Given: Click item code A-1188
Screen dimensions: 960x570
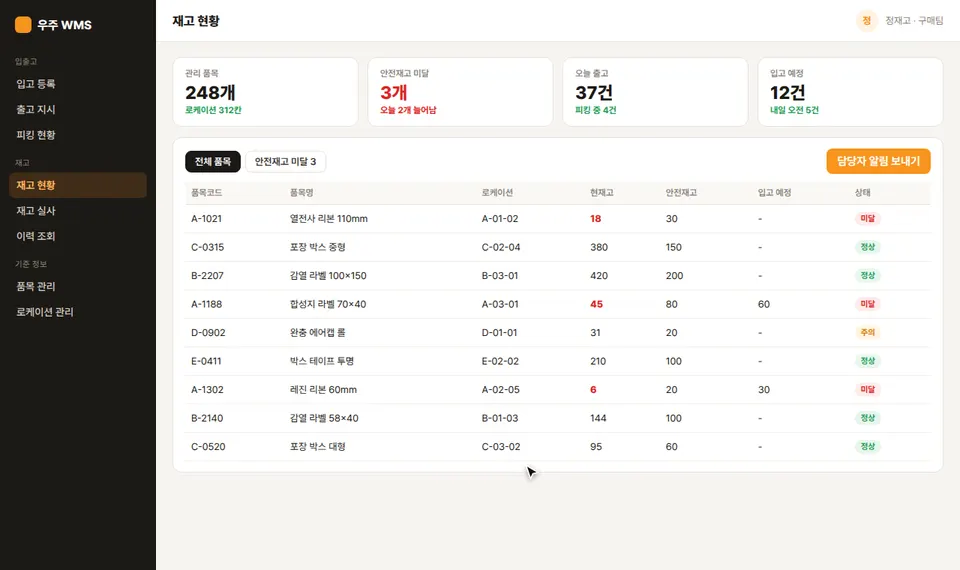Looking at the screenshot, I should coord(206,304).
